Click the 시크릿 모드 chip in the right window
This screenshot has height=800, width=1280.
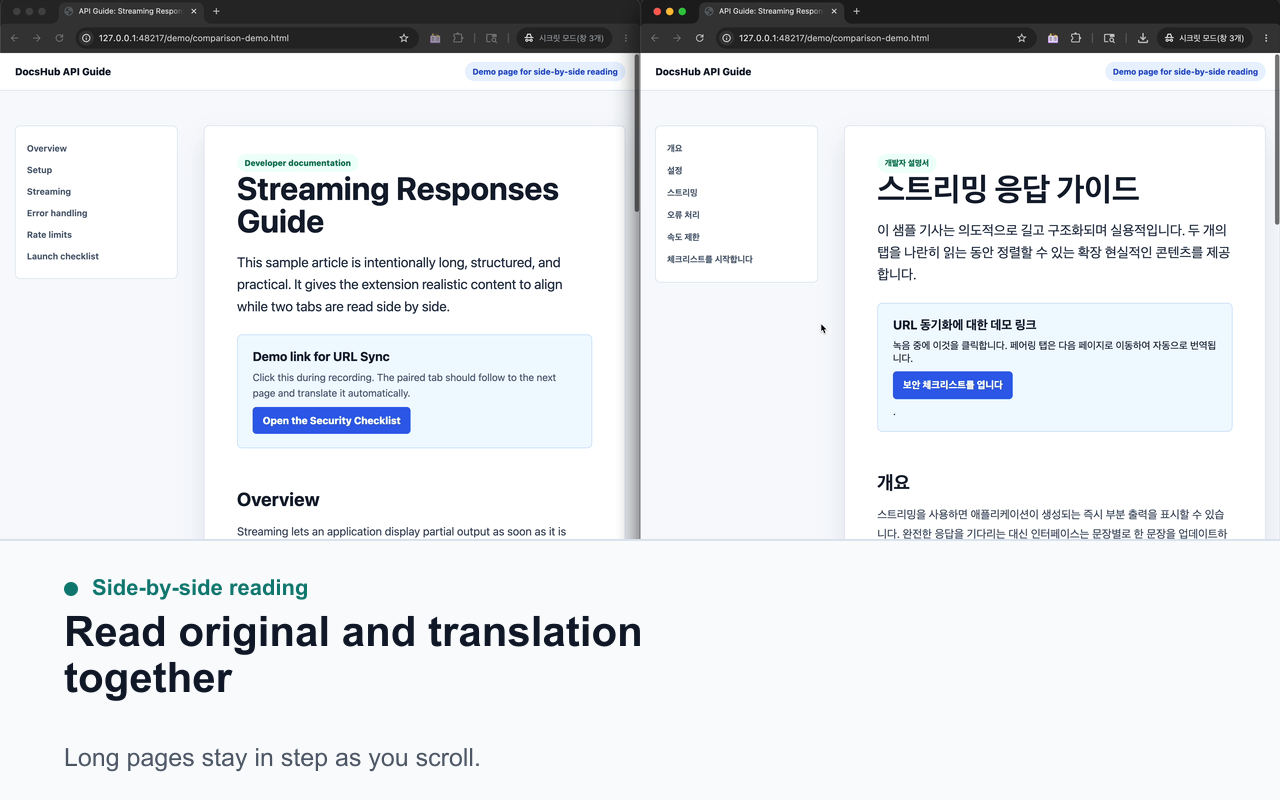click(x=1205, y=38)
